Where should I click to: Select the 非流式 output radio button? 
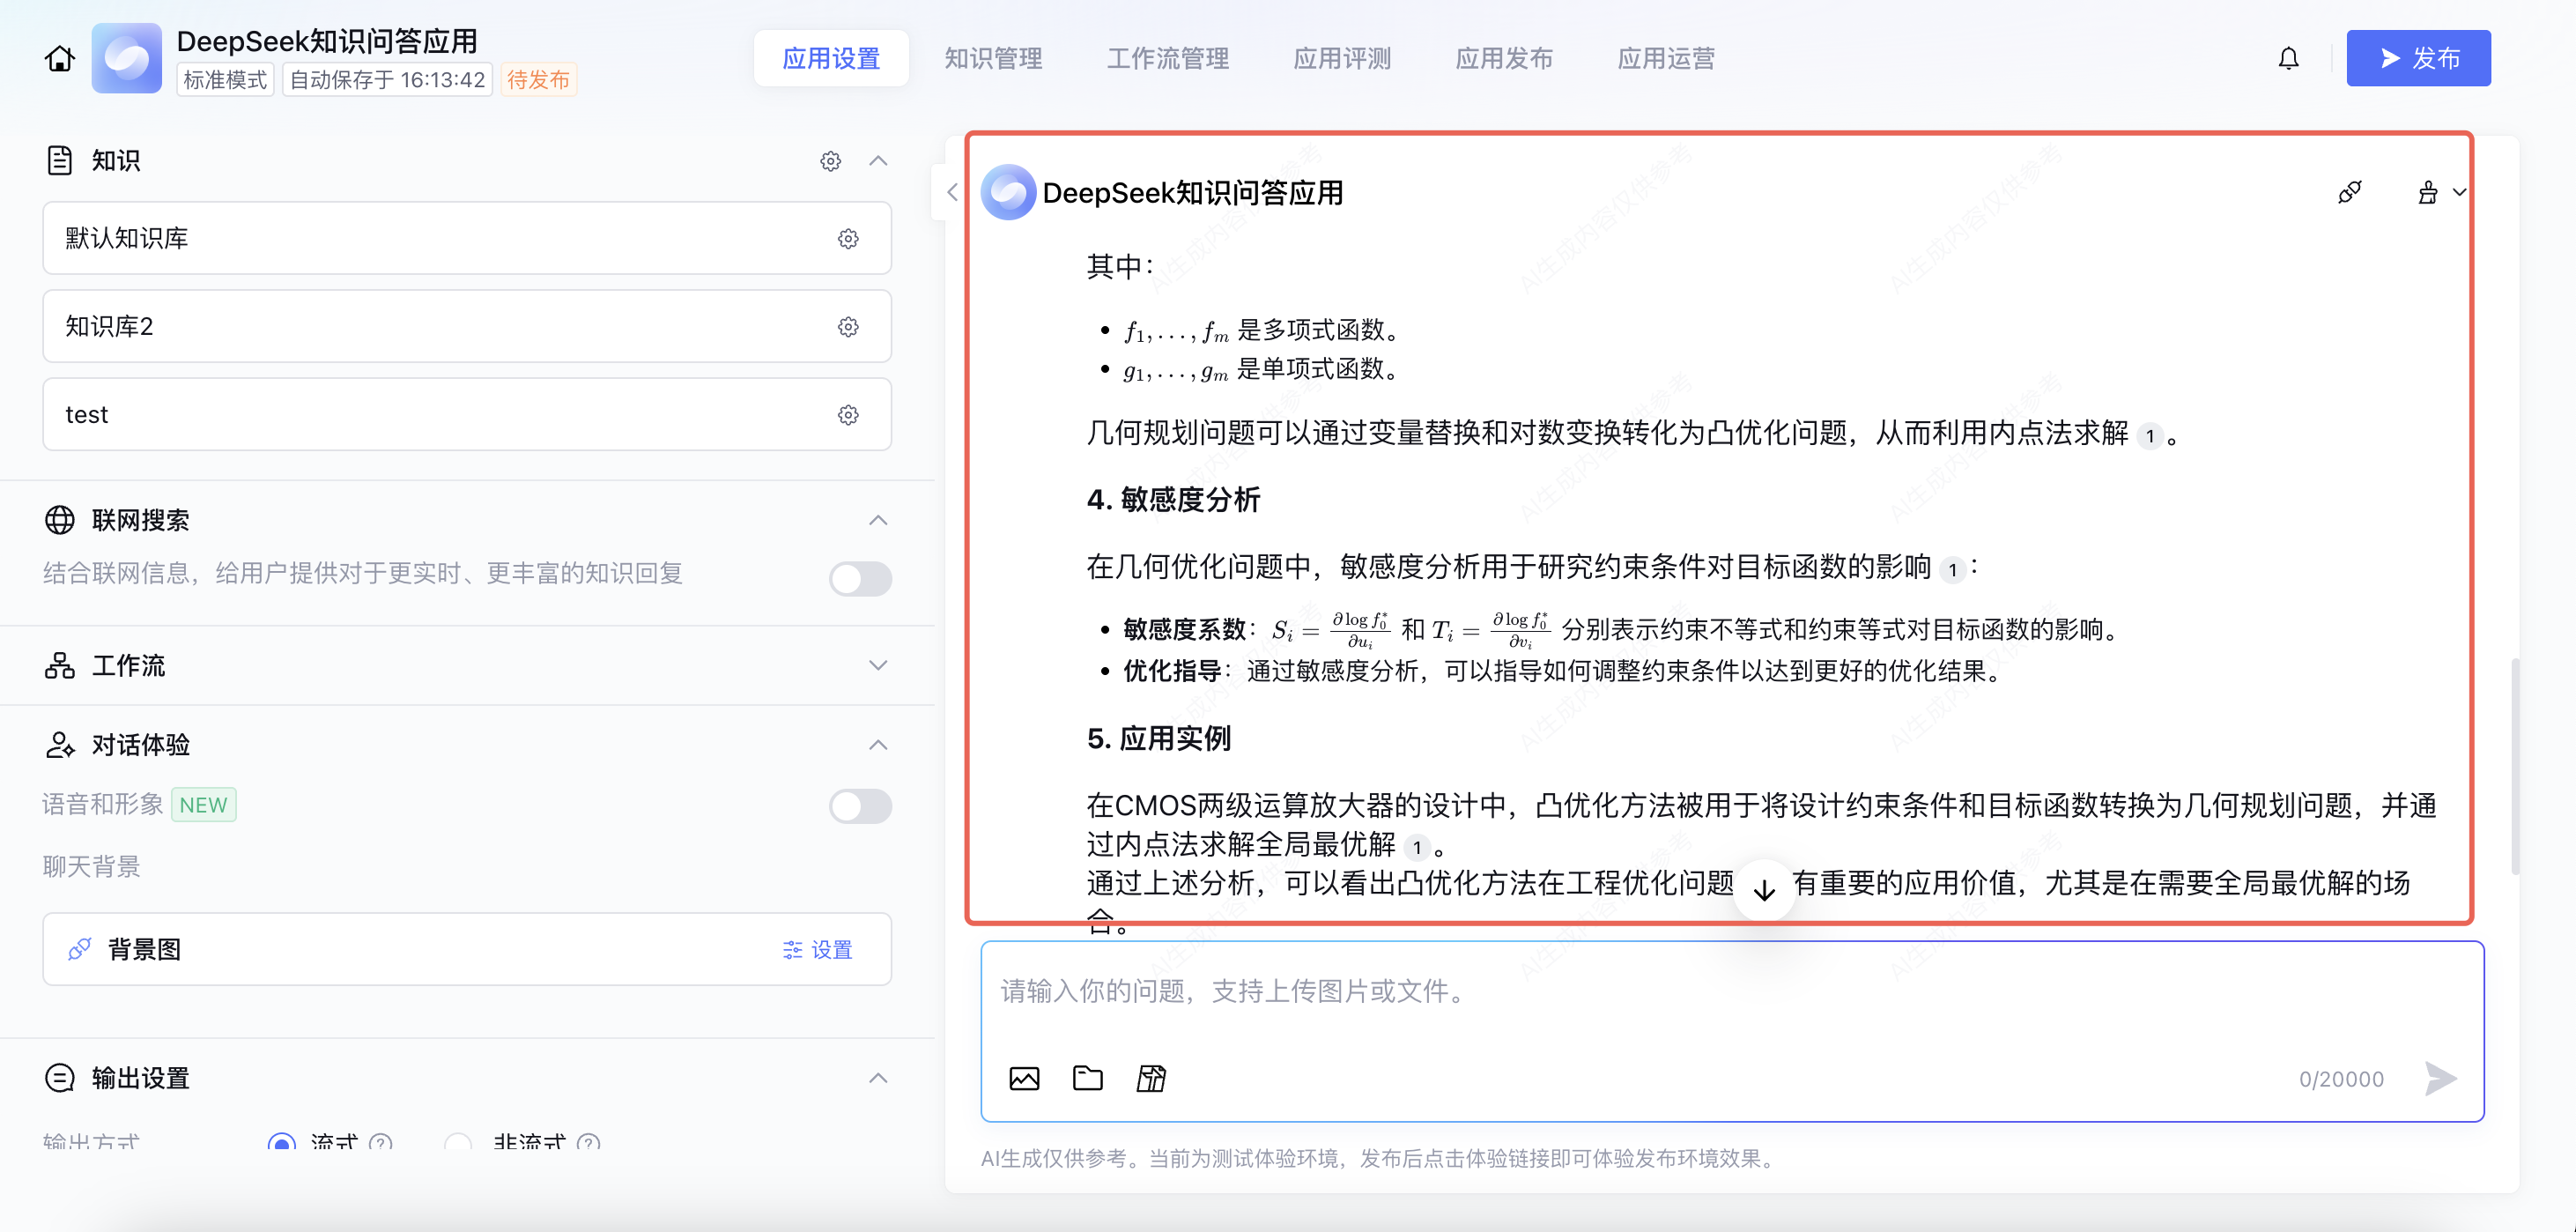(x=458, y=1142)
